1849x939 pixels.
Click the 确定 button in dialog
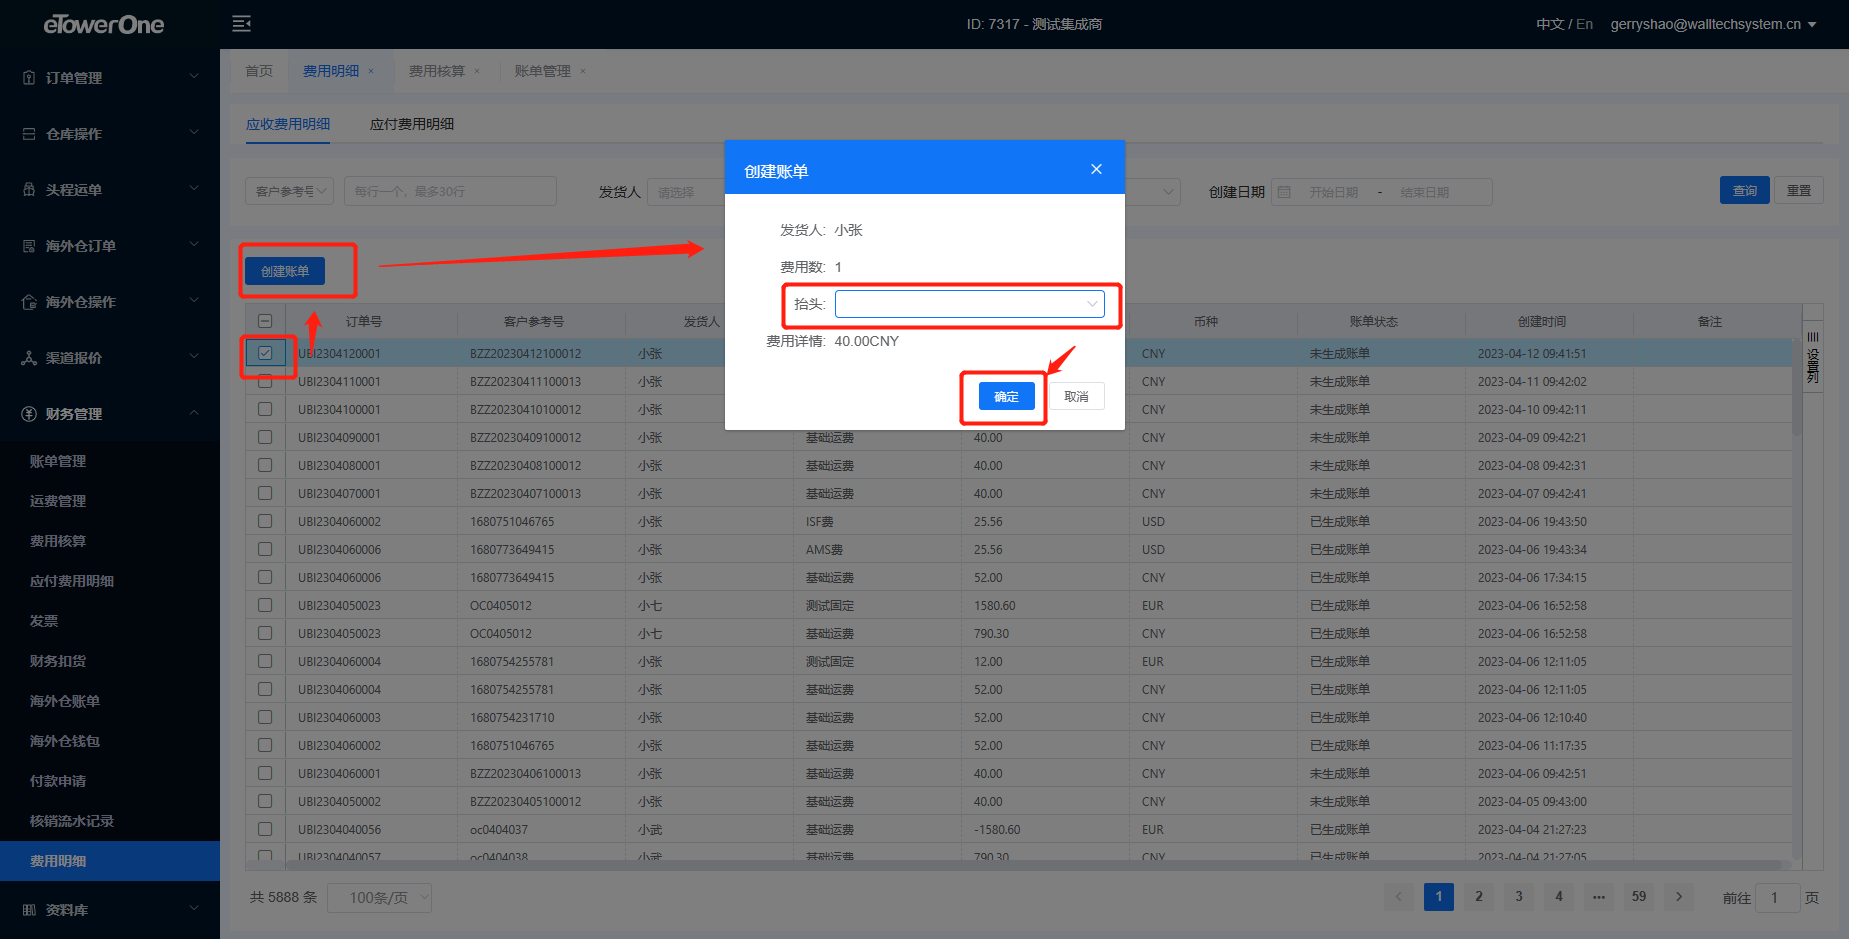[1006, 397]
